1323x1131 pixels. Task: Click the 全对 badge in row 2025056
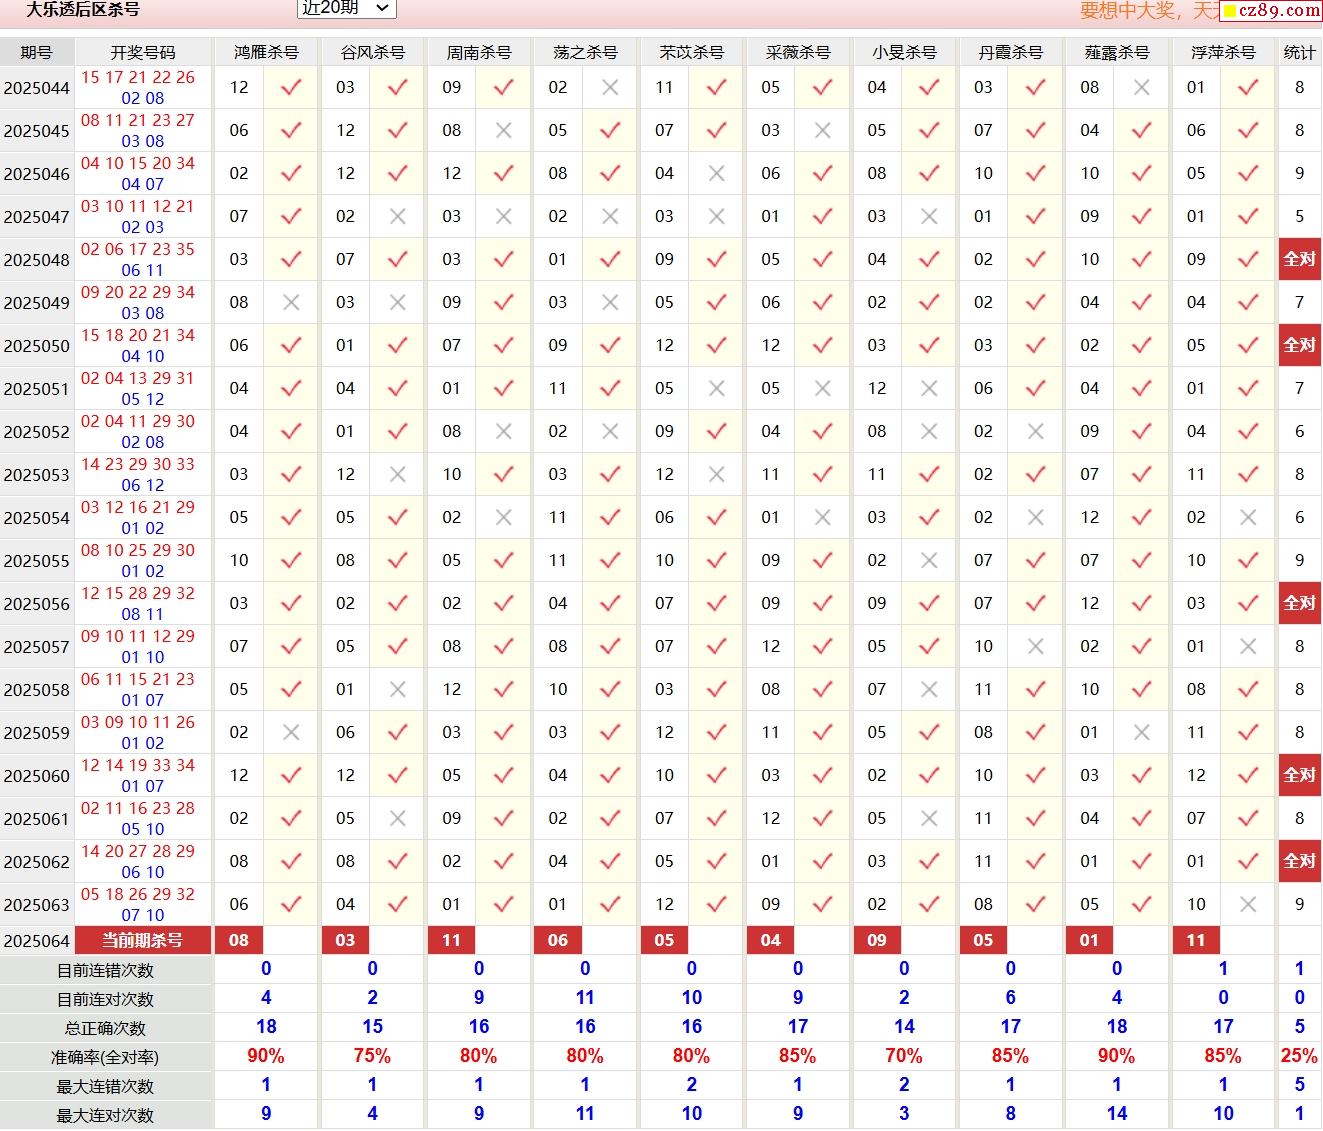coord(1300,603)
